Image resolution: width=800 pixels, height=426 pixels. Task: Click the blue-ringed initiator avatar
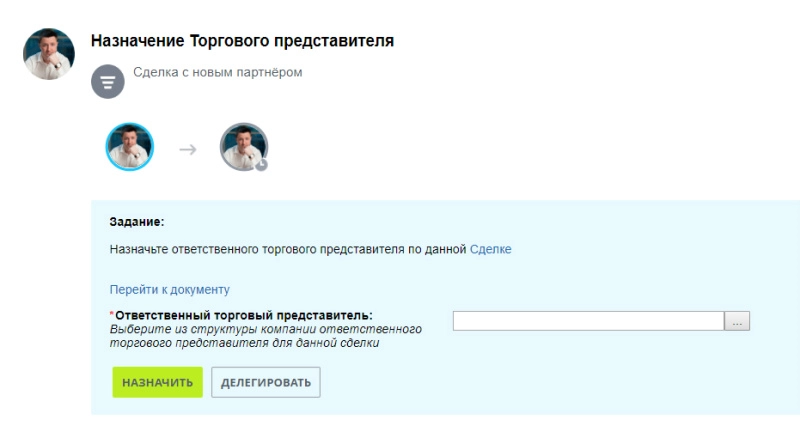tap(130, 147)
